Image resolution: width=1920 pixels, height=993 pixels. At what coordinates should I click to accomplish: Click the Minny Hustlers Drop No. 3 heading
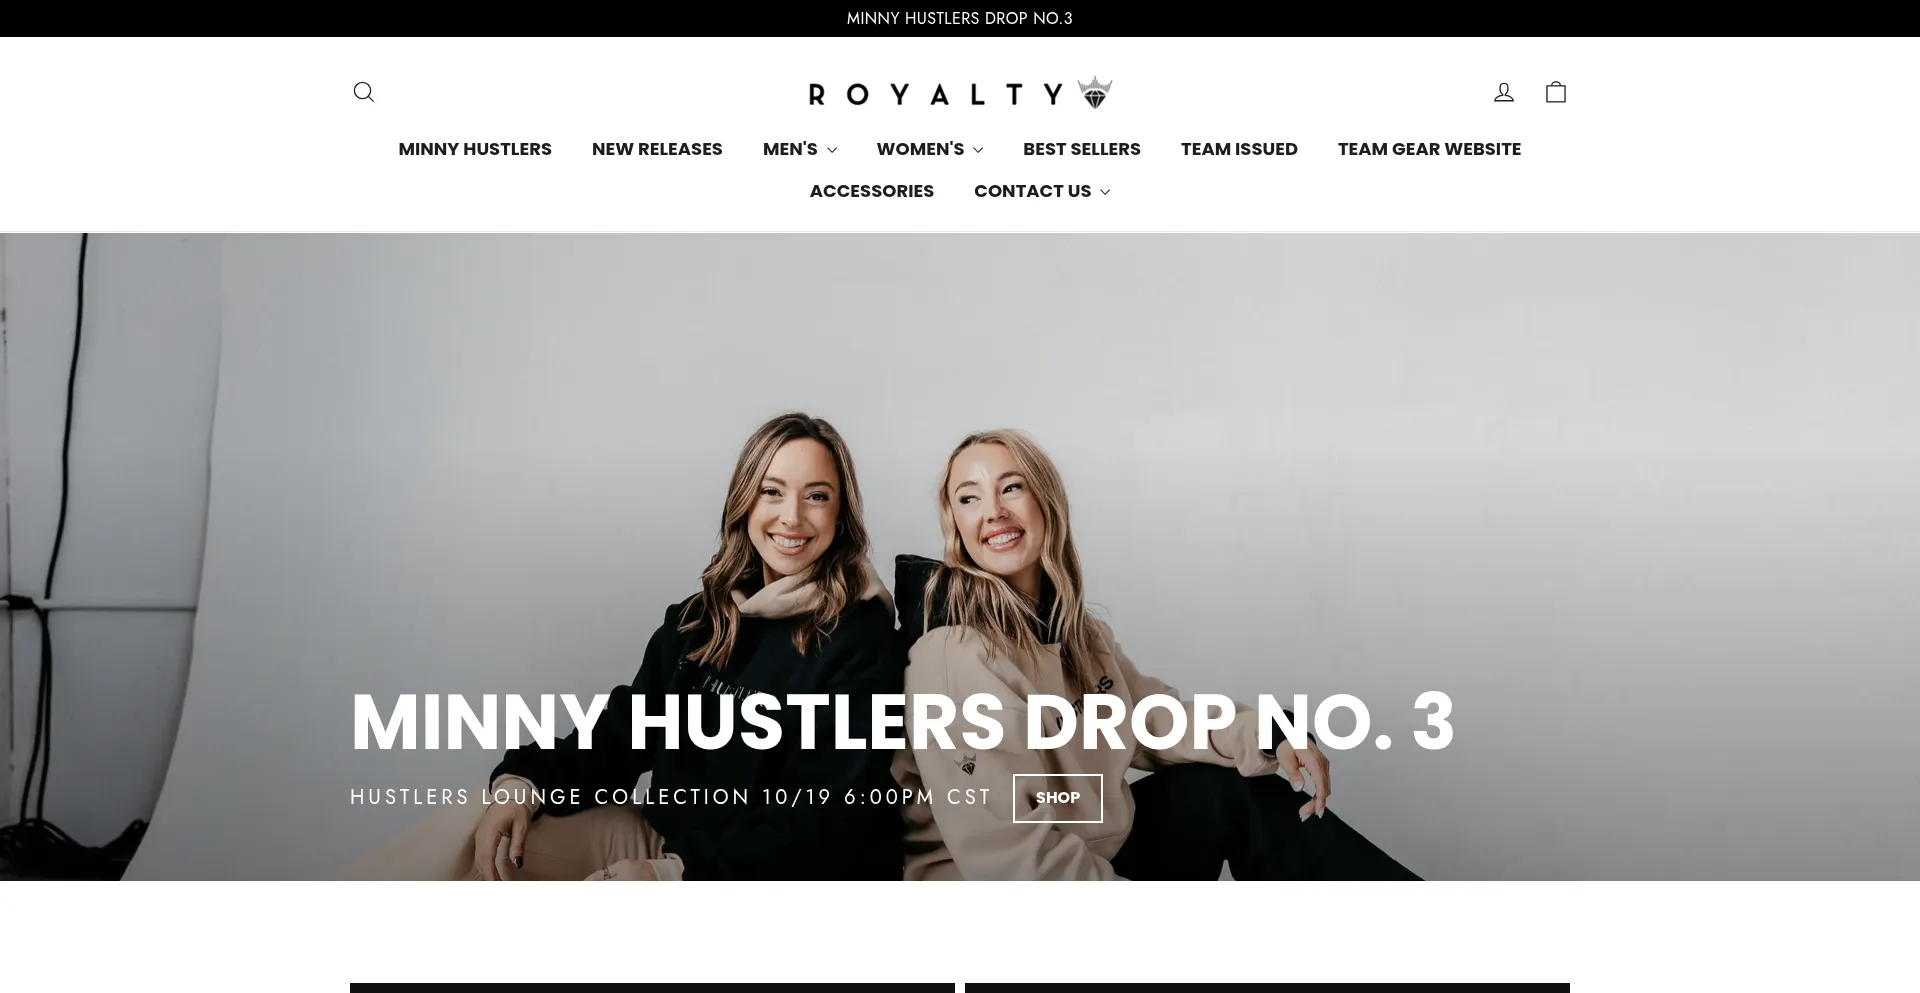click(902, 722)
